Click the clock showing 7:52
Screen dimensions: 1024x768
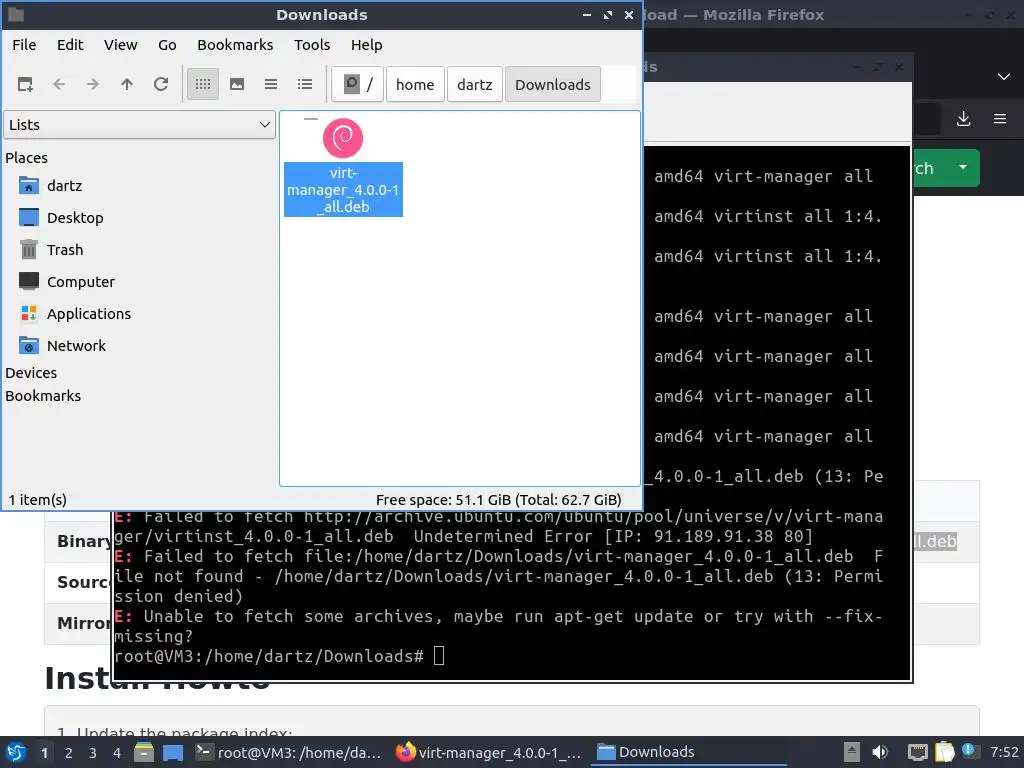point(1004,752)
